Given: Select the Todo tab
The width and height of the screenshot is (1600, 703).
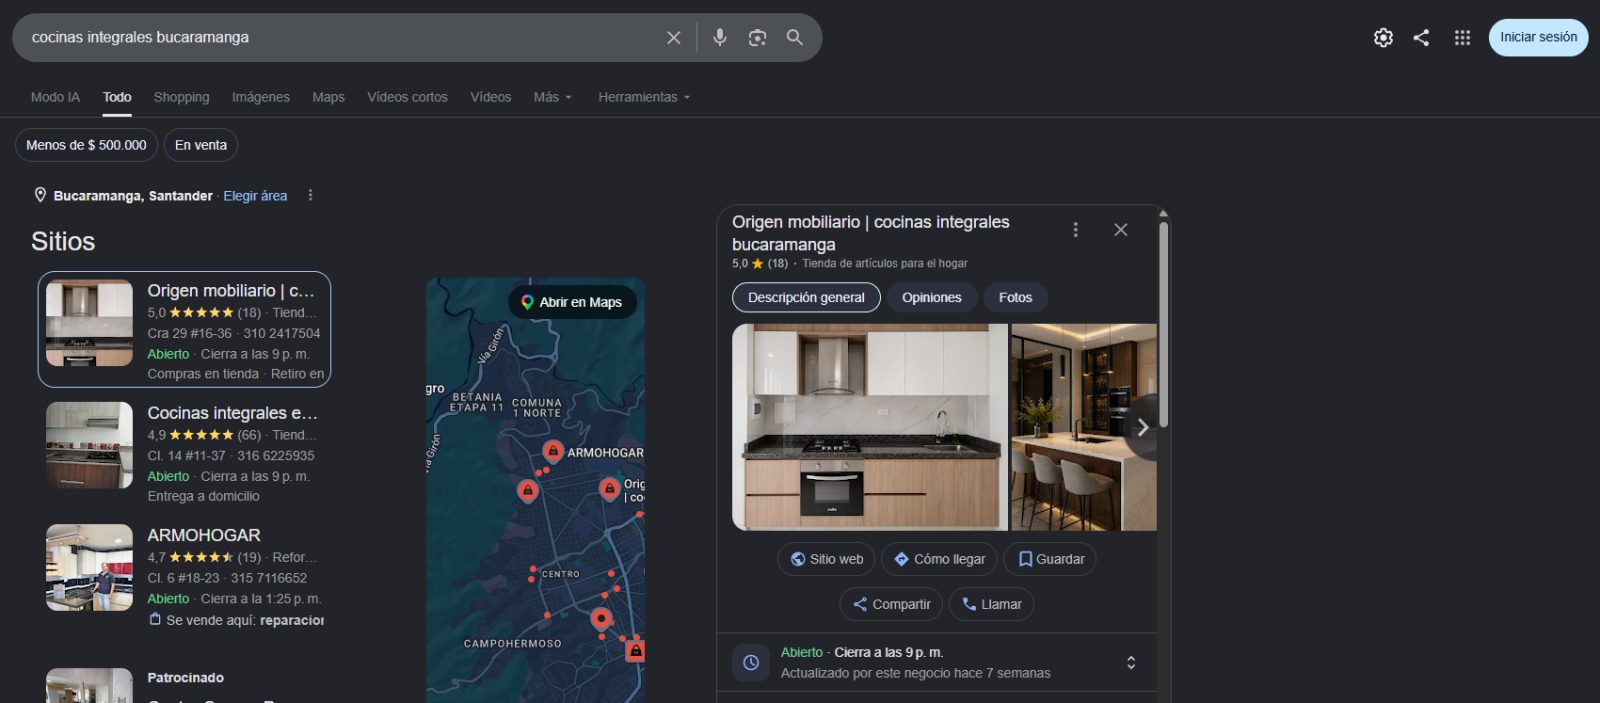Looking at the screenshot, I should (x=117, y=97).
